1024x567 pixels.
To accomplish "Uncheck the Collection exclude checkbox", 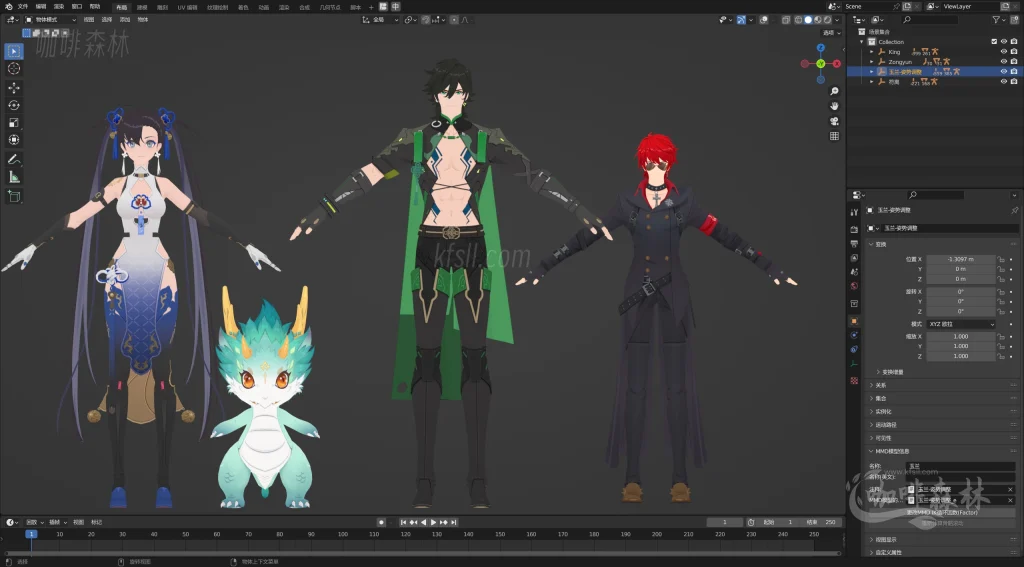I will 994,41.
